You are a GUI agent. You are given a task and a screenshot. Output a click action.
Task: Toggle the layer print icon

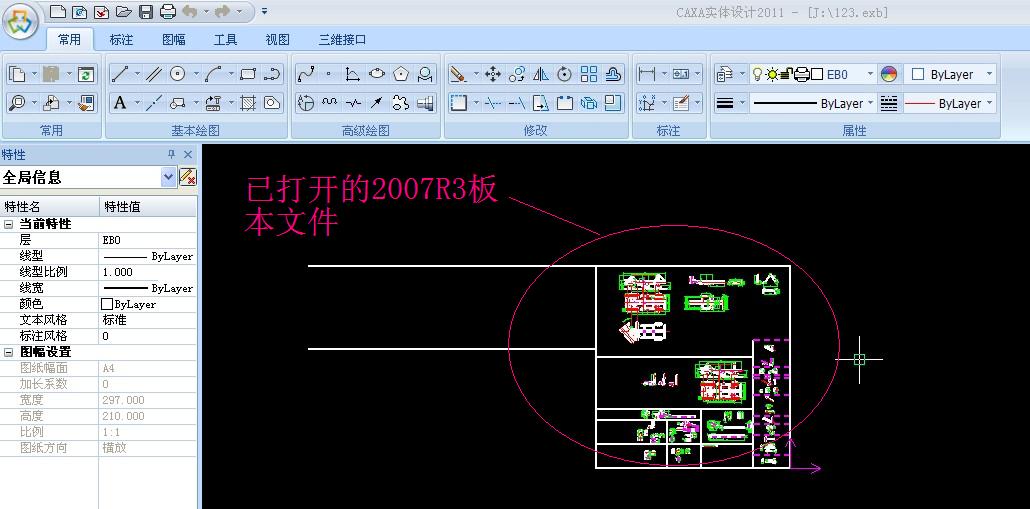tap(801, 74)
